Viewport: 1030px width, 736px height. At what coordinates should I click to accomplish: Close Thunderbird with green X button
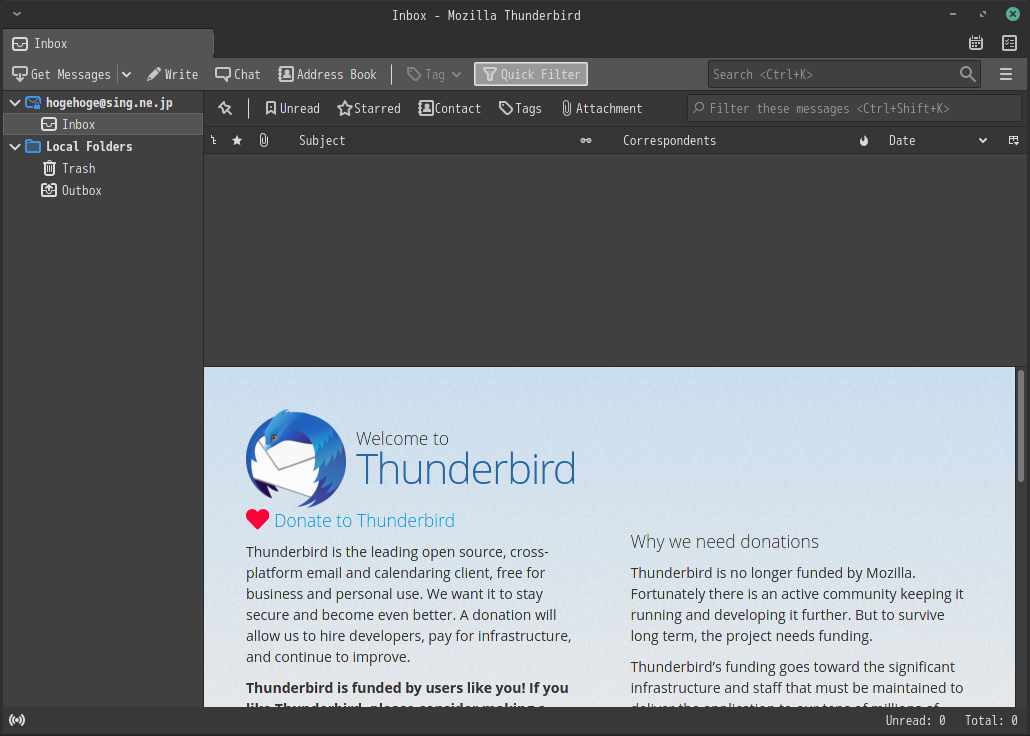pos(1012,14)
